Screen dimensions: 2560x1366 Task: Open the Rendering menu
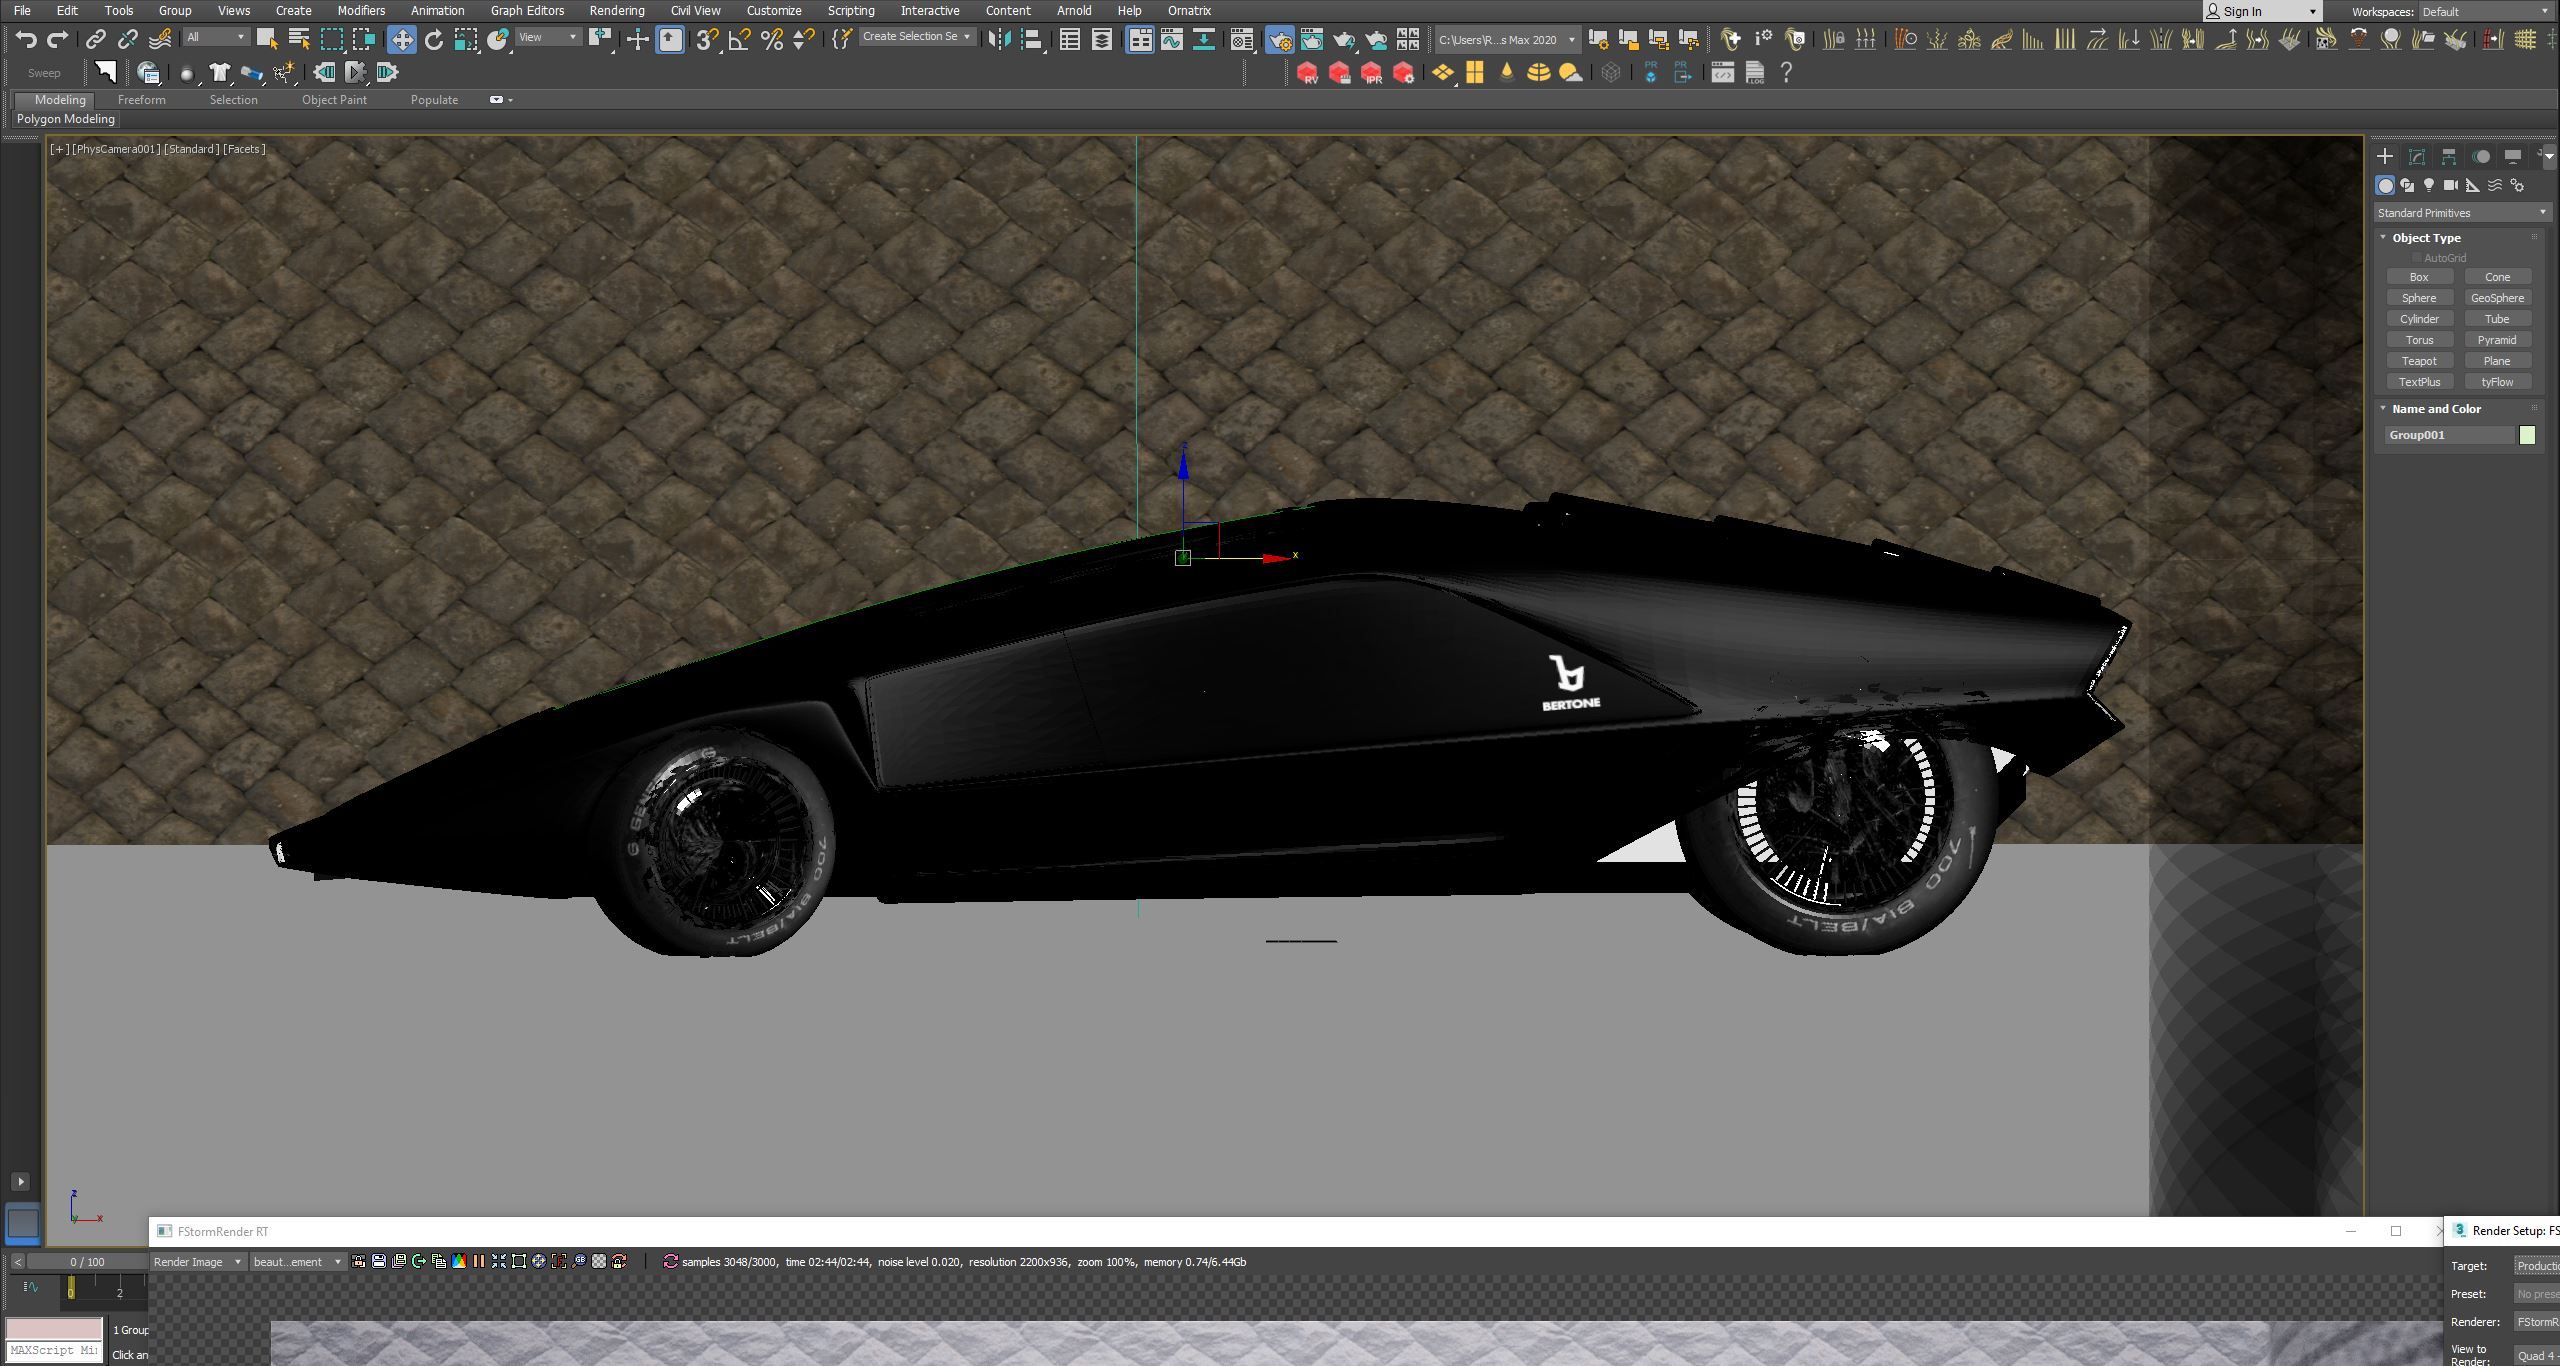tap(616, 10)
